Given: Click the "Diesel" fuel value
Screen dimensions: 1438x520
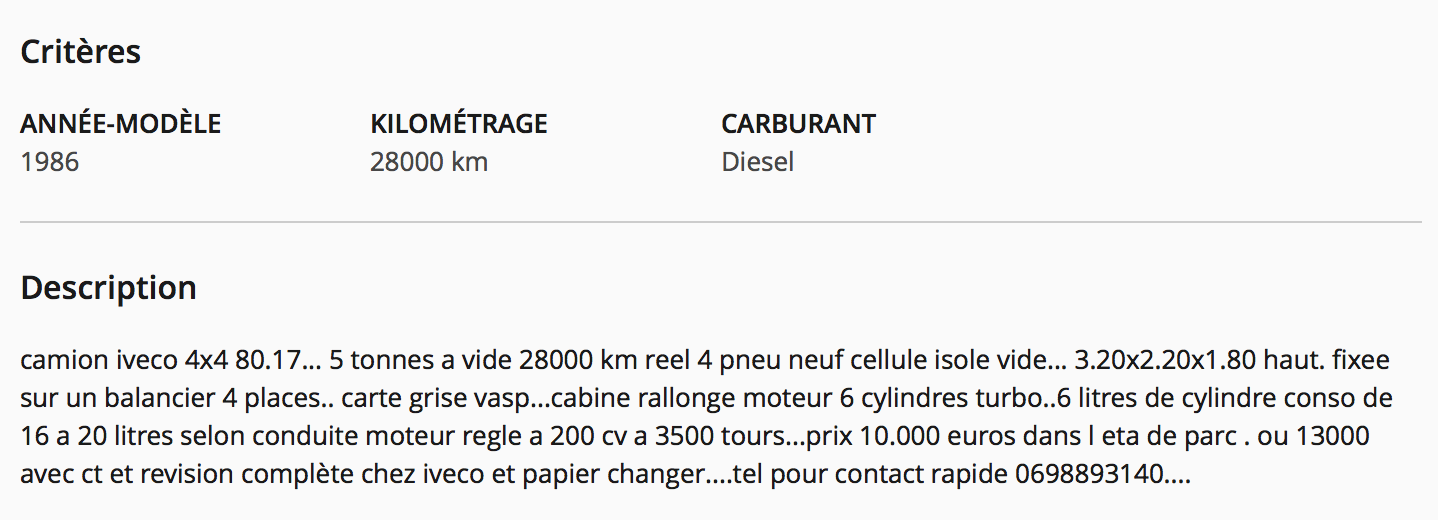Looking at the screenshot, I should pos(757,161).
